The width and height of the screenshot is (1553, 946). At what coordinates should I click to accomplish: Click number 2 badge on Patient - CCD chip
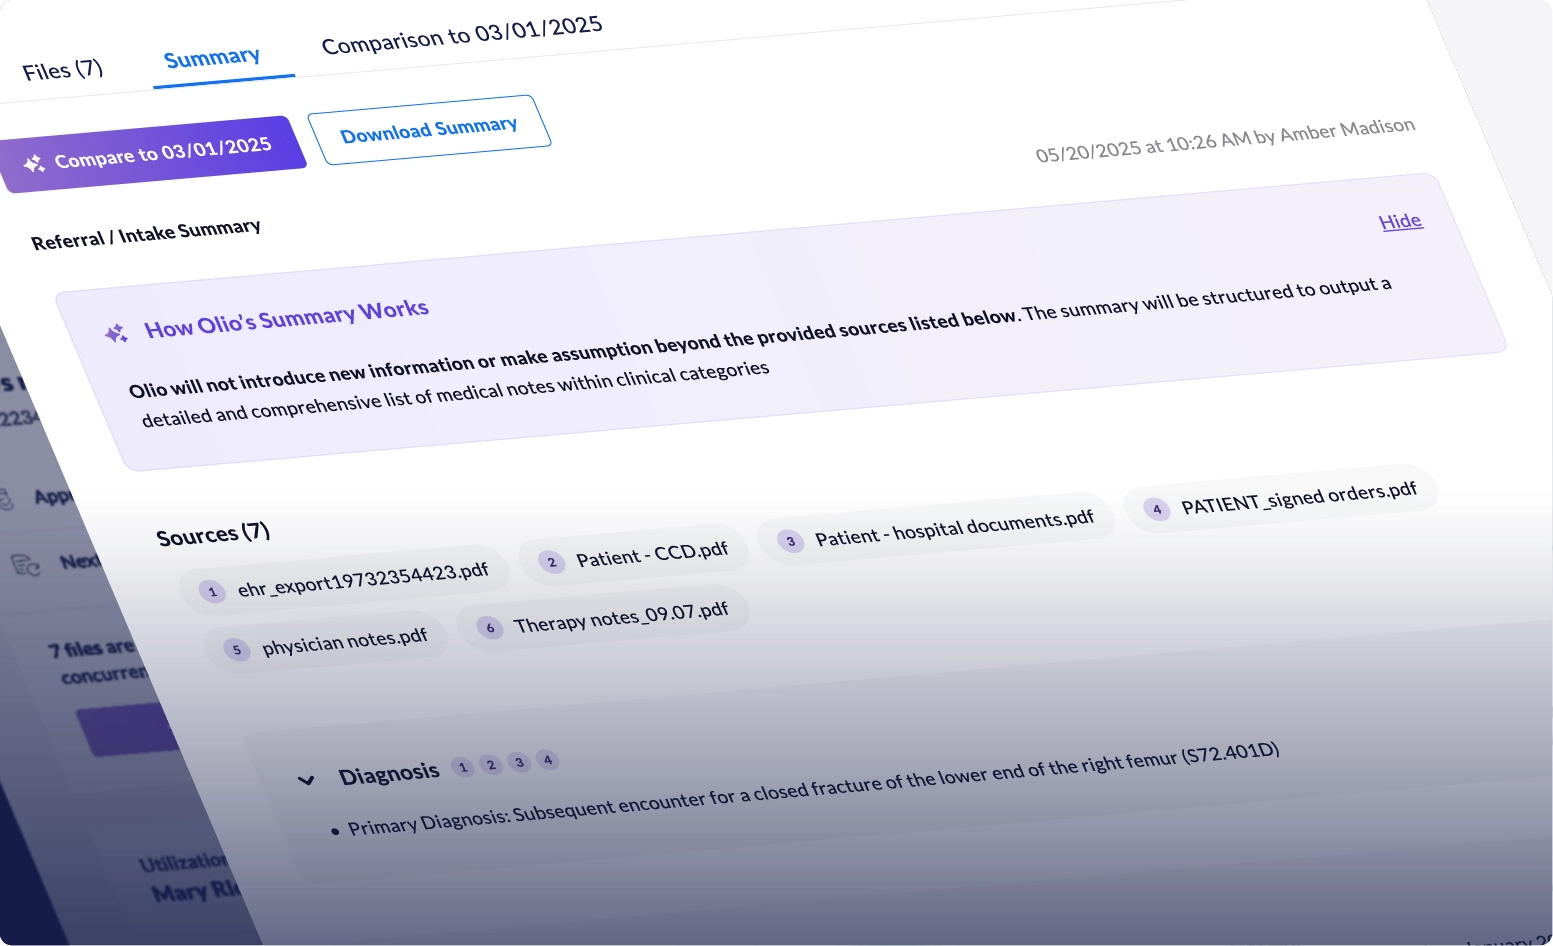pyautogui.click(x=552, y=562)
